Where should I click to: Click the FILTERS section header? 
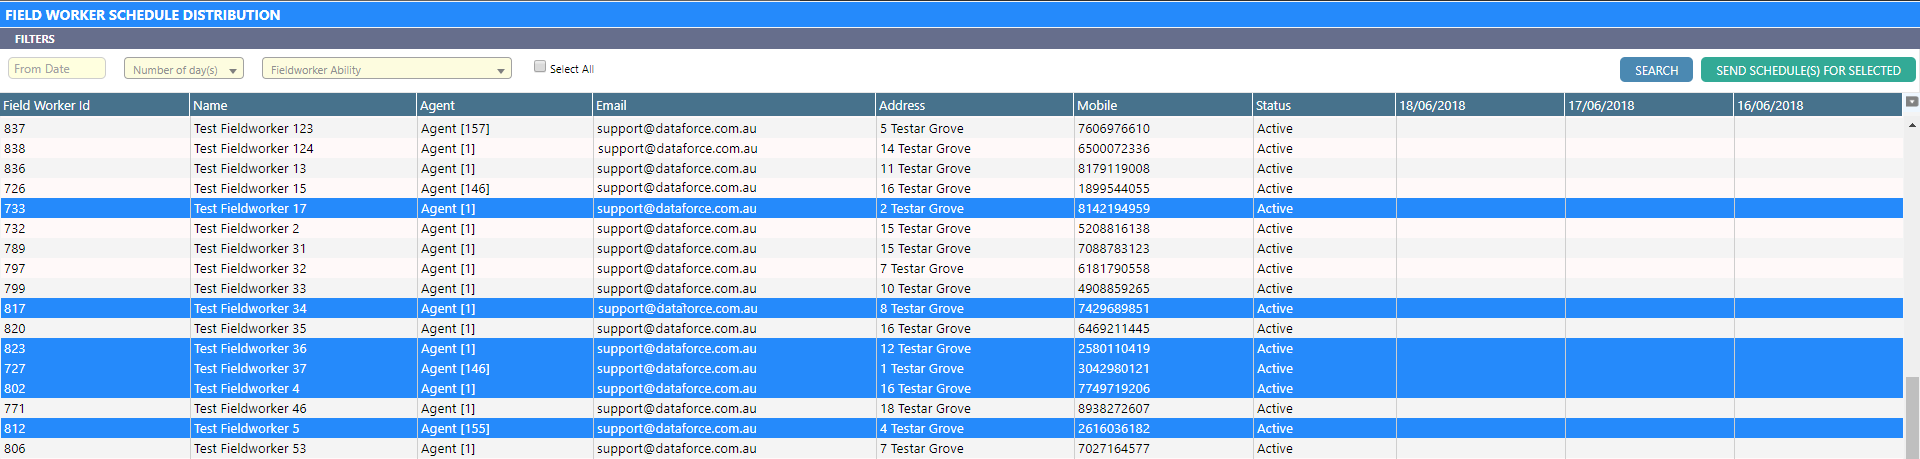[960, 39]
